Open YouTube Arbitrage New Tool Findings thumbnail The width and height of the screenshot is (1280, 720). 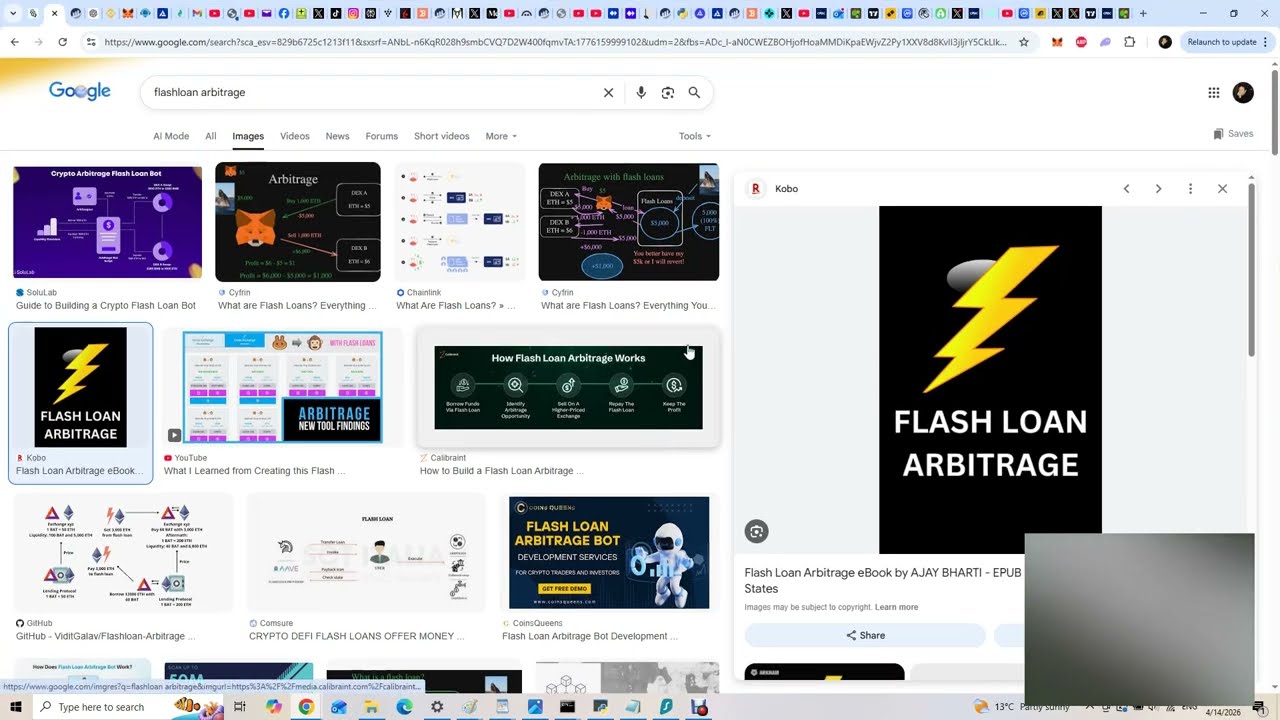282,387
